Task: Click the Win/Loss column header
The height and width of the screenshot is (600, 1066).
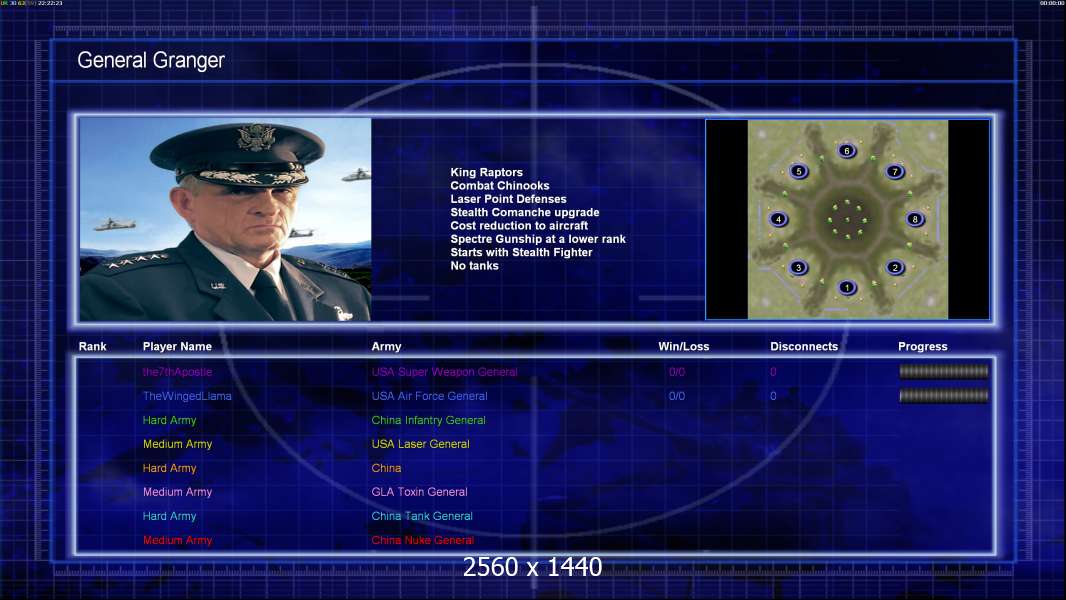Action: pyautogui.click(x=683, y=347)
